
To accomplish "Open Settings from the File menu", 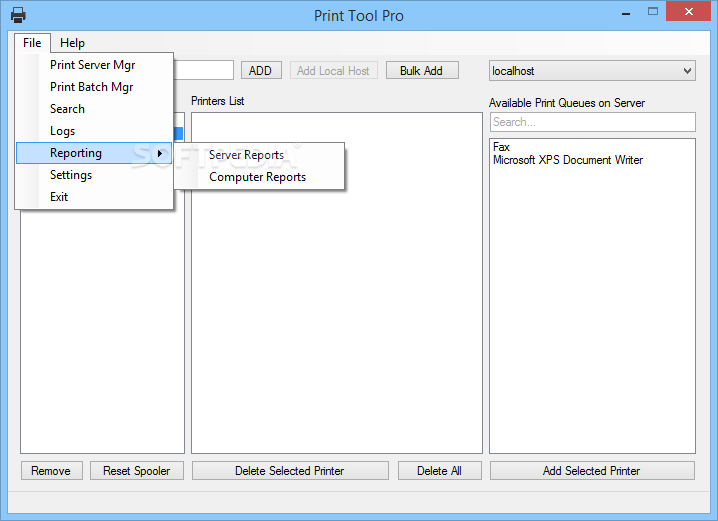I will (x=94, y=175).
